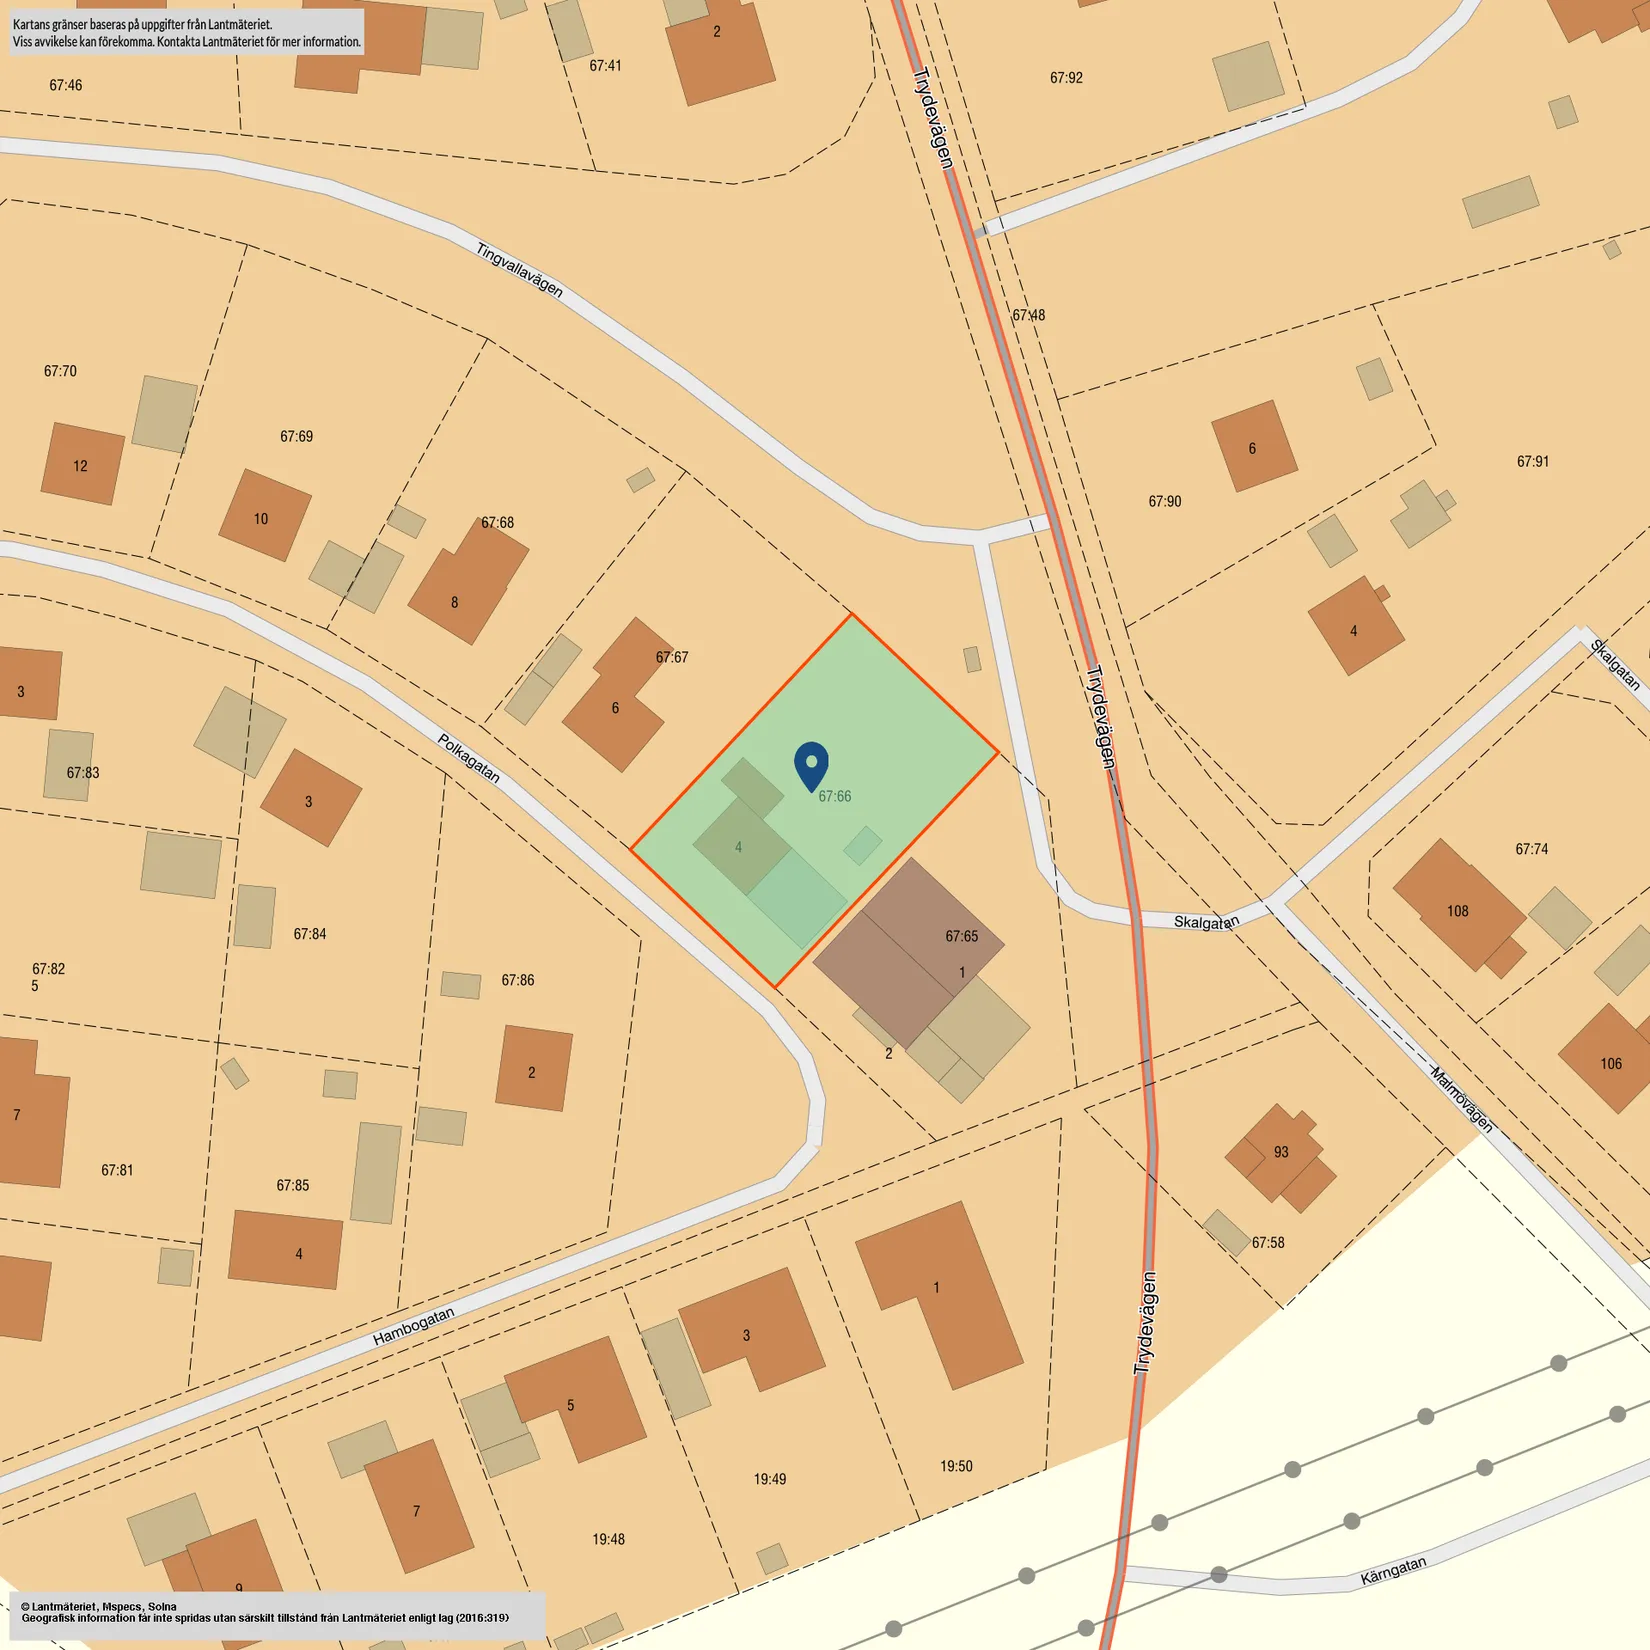Select parcel label 67:91
Screen dimensions: 1650x1650
1532,461
